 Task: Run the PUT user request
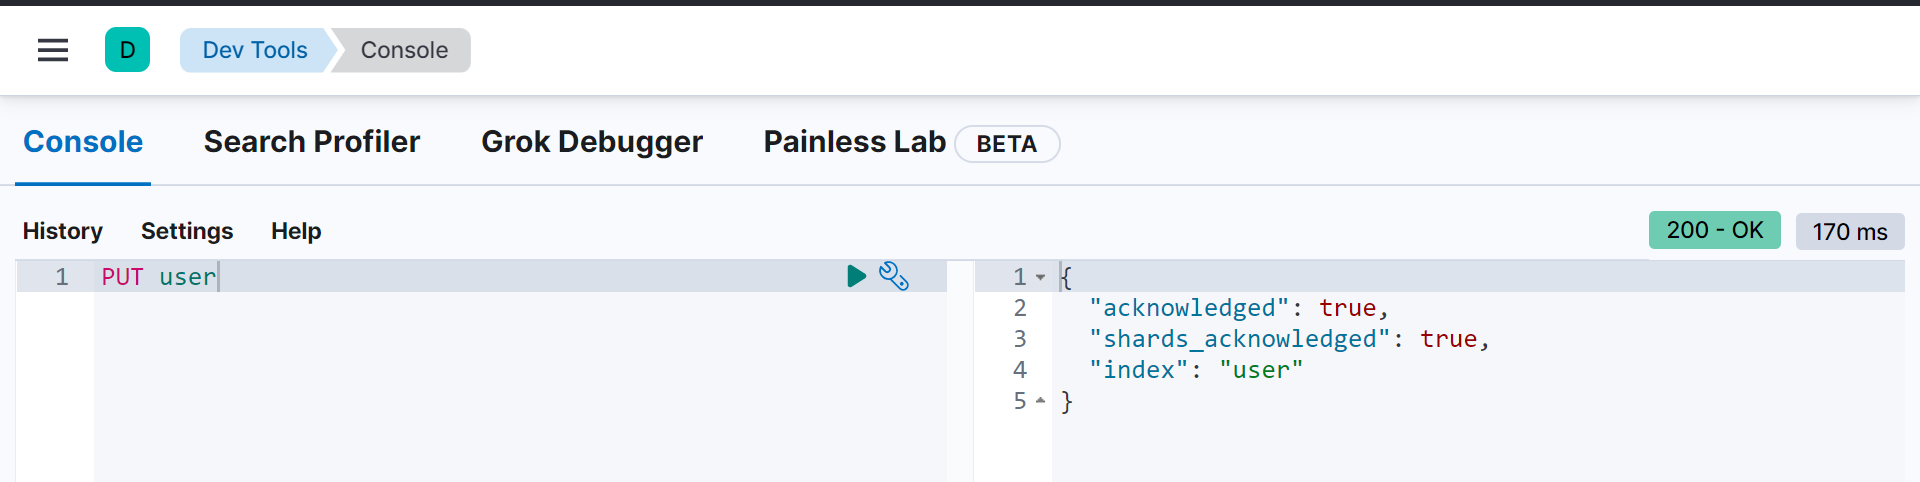pyautogui.click(x=856, y=276)
